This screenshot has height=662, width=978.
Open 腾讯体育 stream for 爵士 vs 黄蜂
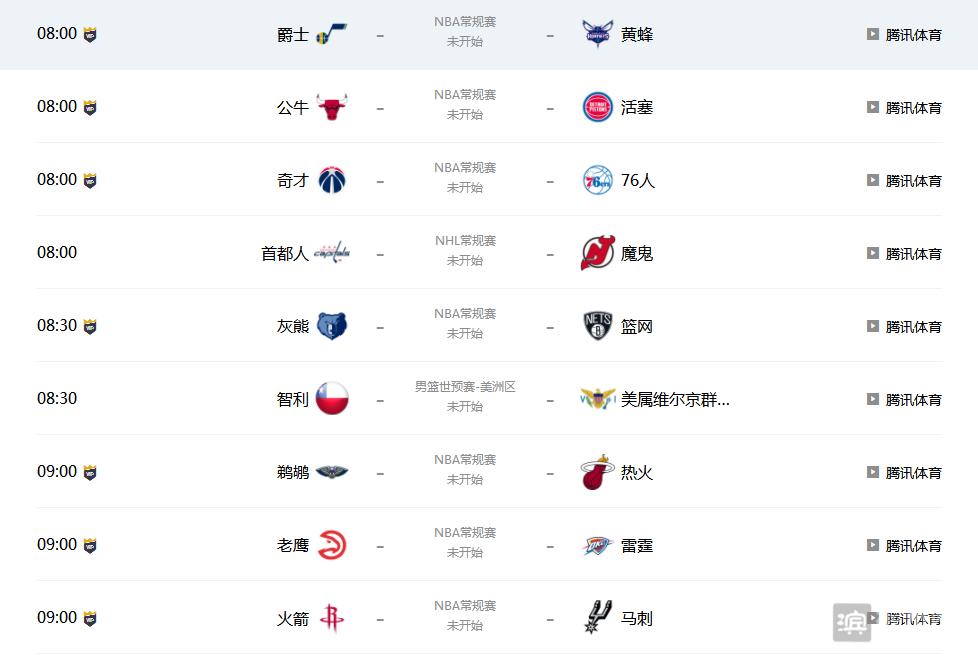tap(913, 35)
